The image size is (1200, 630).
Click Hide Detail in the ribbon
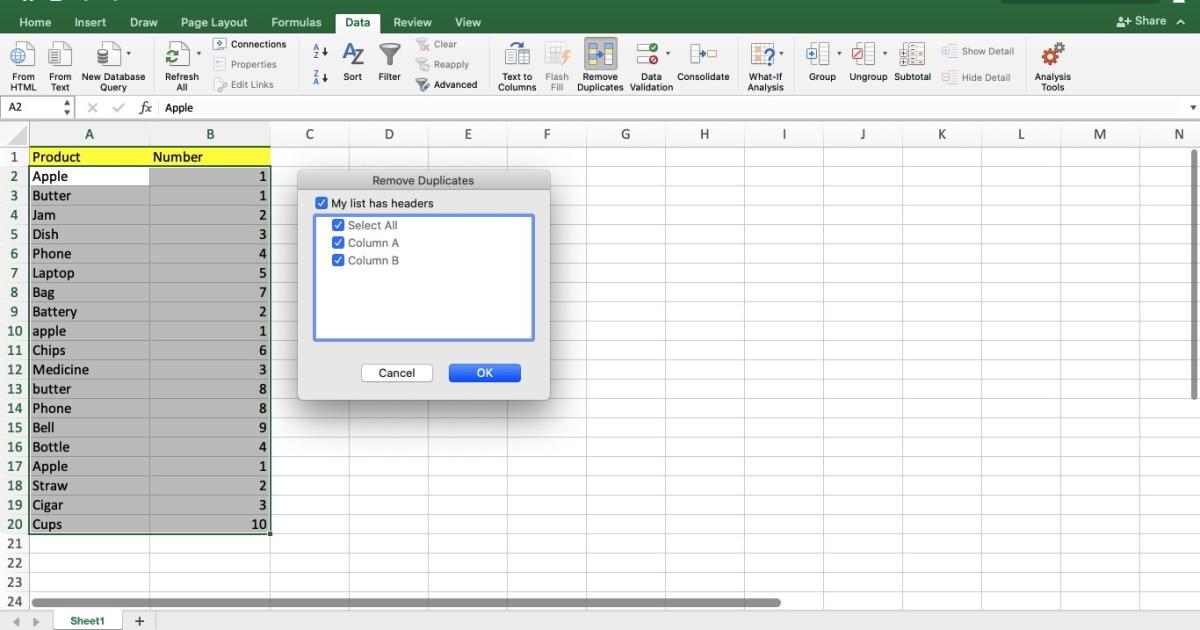tap(976, 77)
